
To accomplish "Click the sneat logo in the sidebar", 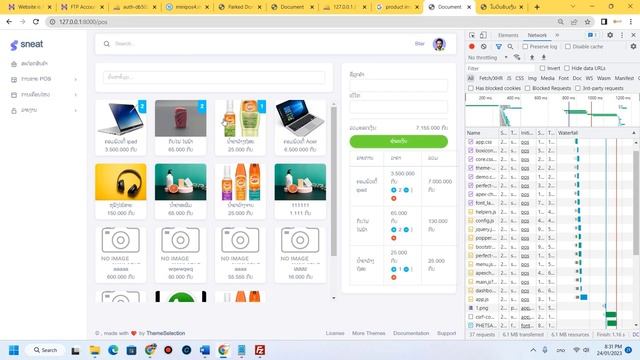I will click(27, 44).
